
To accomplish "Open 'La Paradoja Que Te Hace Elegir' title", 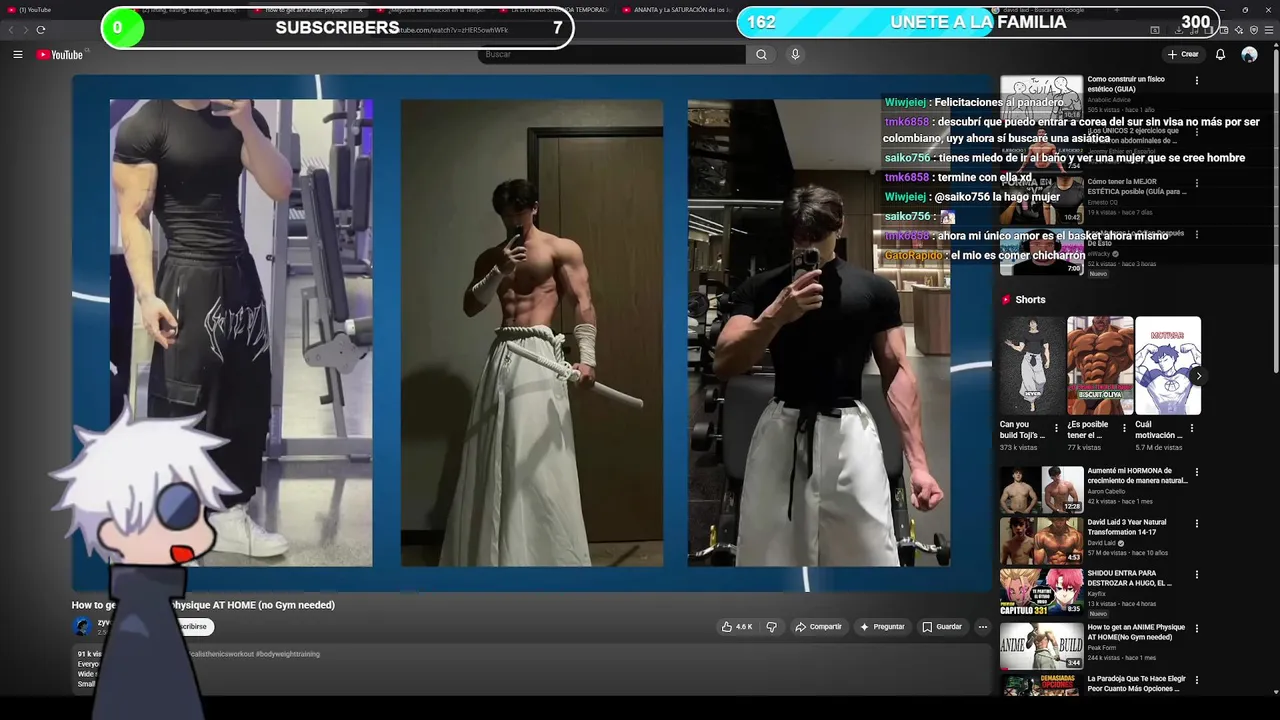I will [1137, 683].
